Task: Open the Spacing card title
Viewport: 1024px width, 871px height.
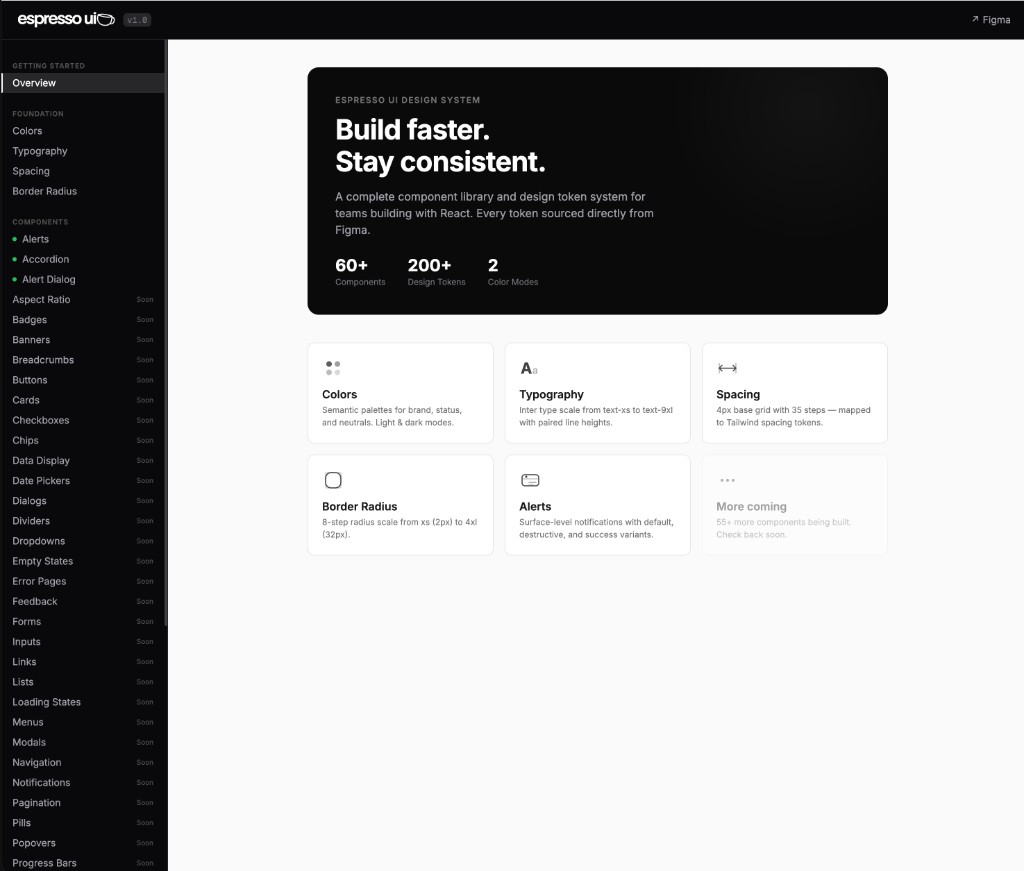Action: [x=738, y=394]
